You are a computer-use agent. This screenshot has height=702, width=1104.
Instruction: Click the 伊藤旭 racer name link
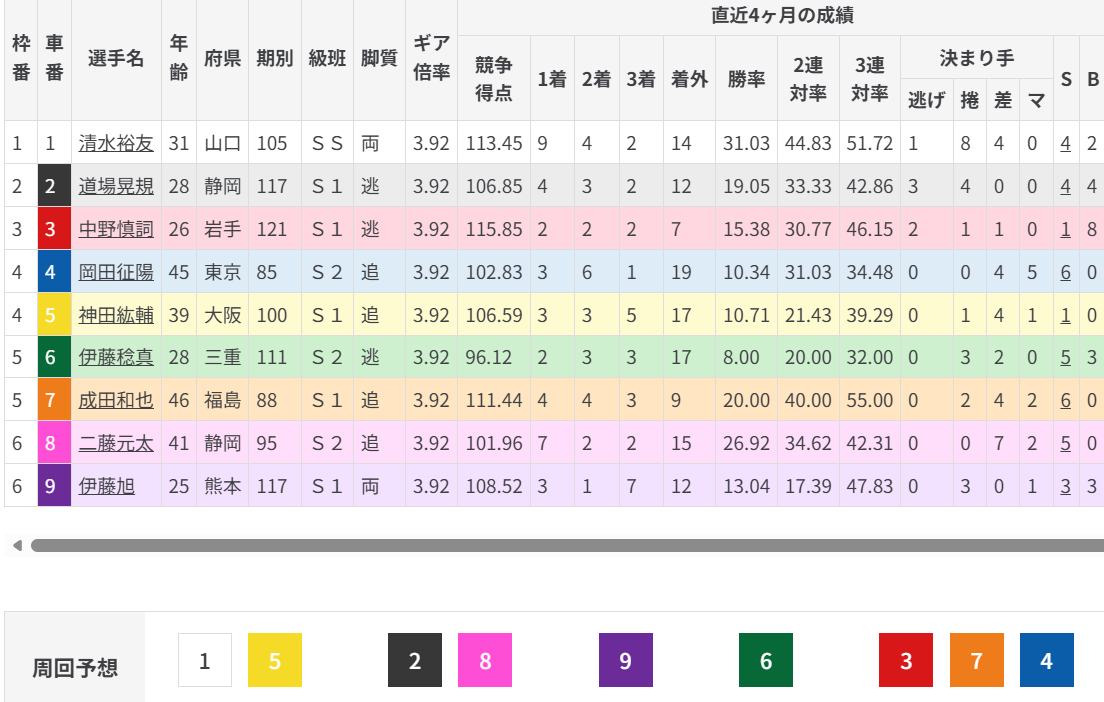pos(107,486)
